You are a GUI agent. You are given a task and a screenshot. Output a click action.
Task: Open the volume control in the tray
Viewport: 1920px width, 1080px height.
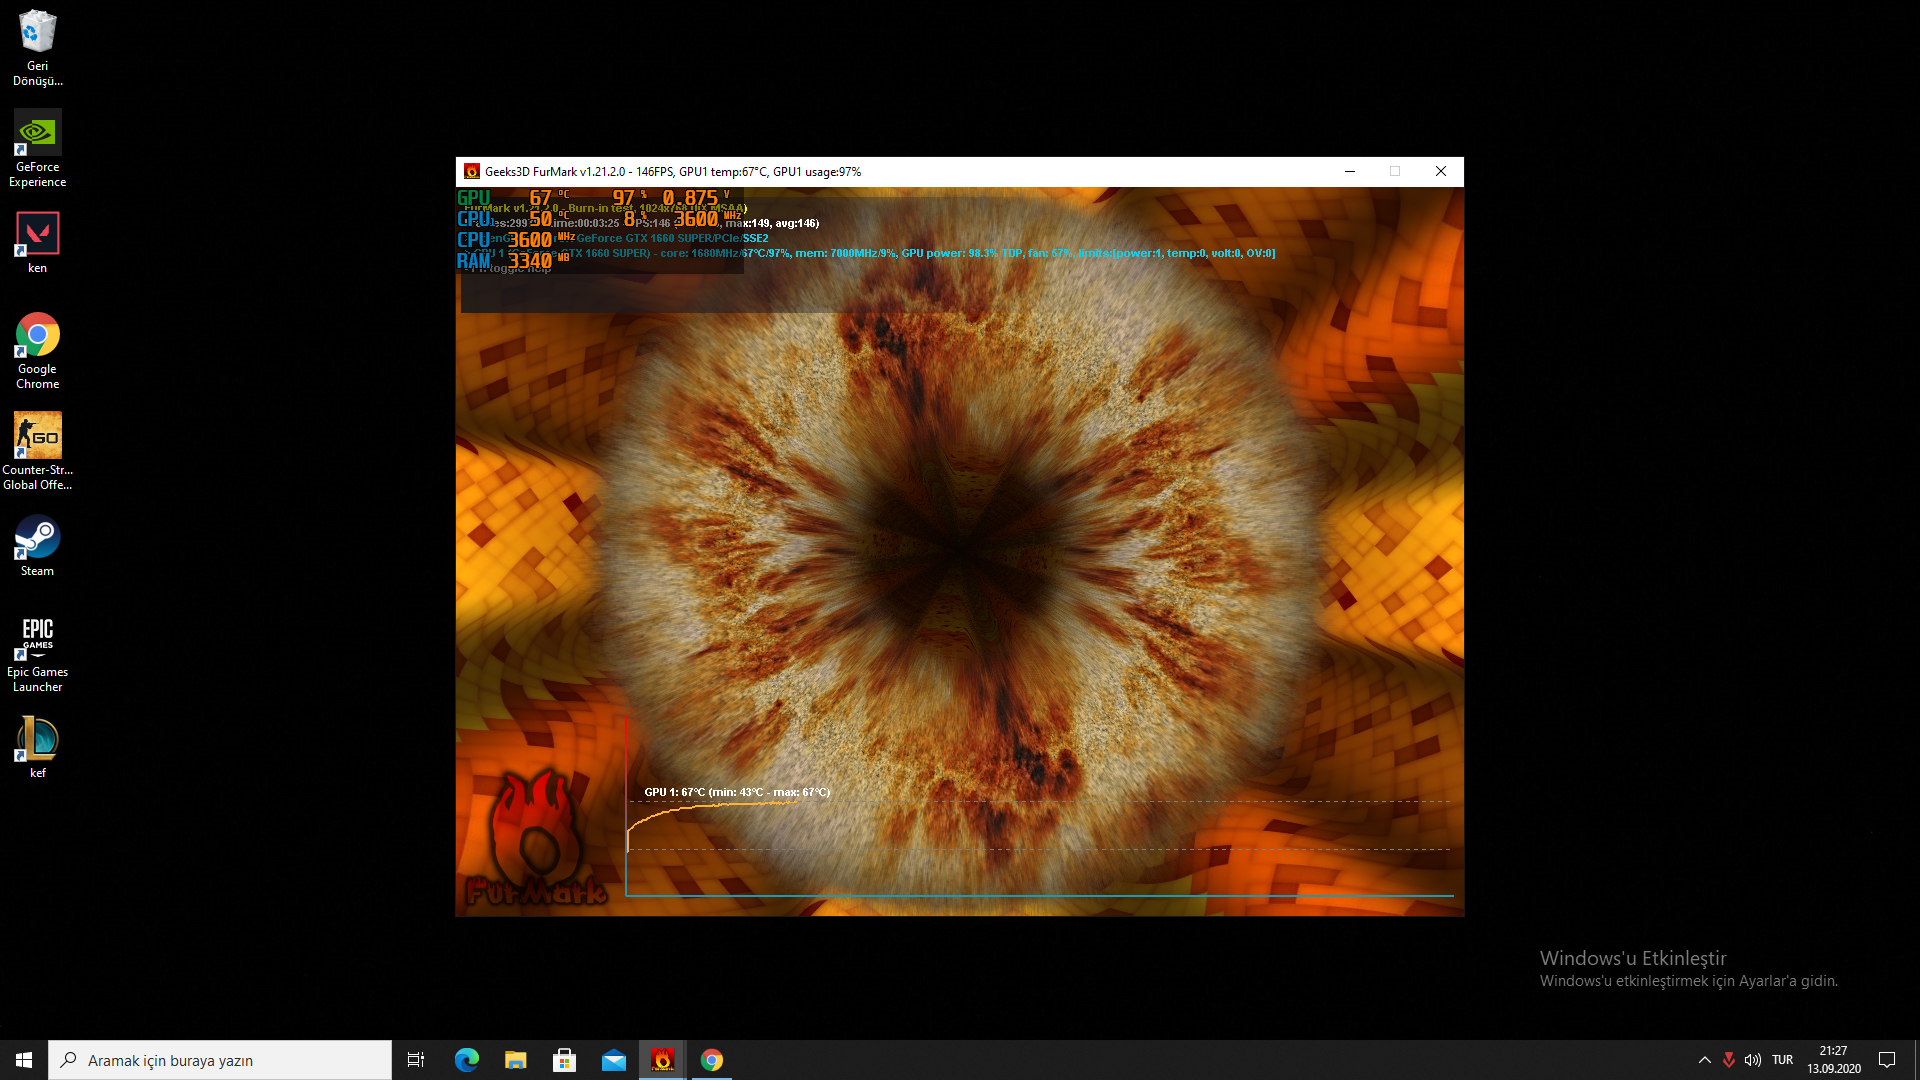pos(1753,1060)
